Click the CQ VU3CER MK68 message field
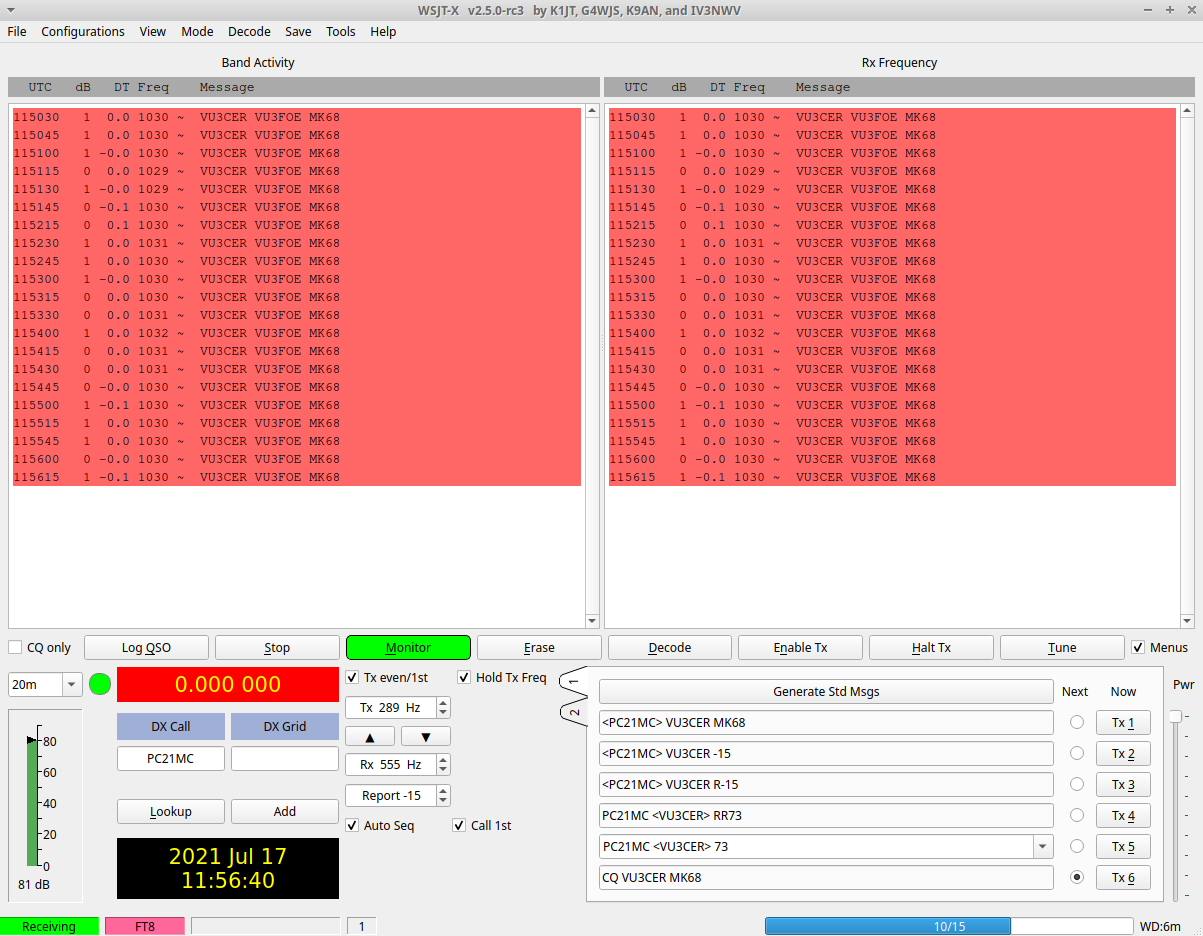The height and width of the screenshot is (936, 1203). (826, 878)
